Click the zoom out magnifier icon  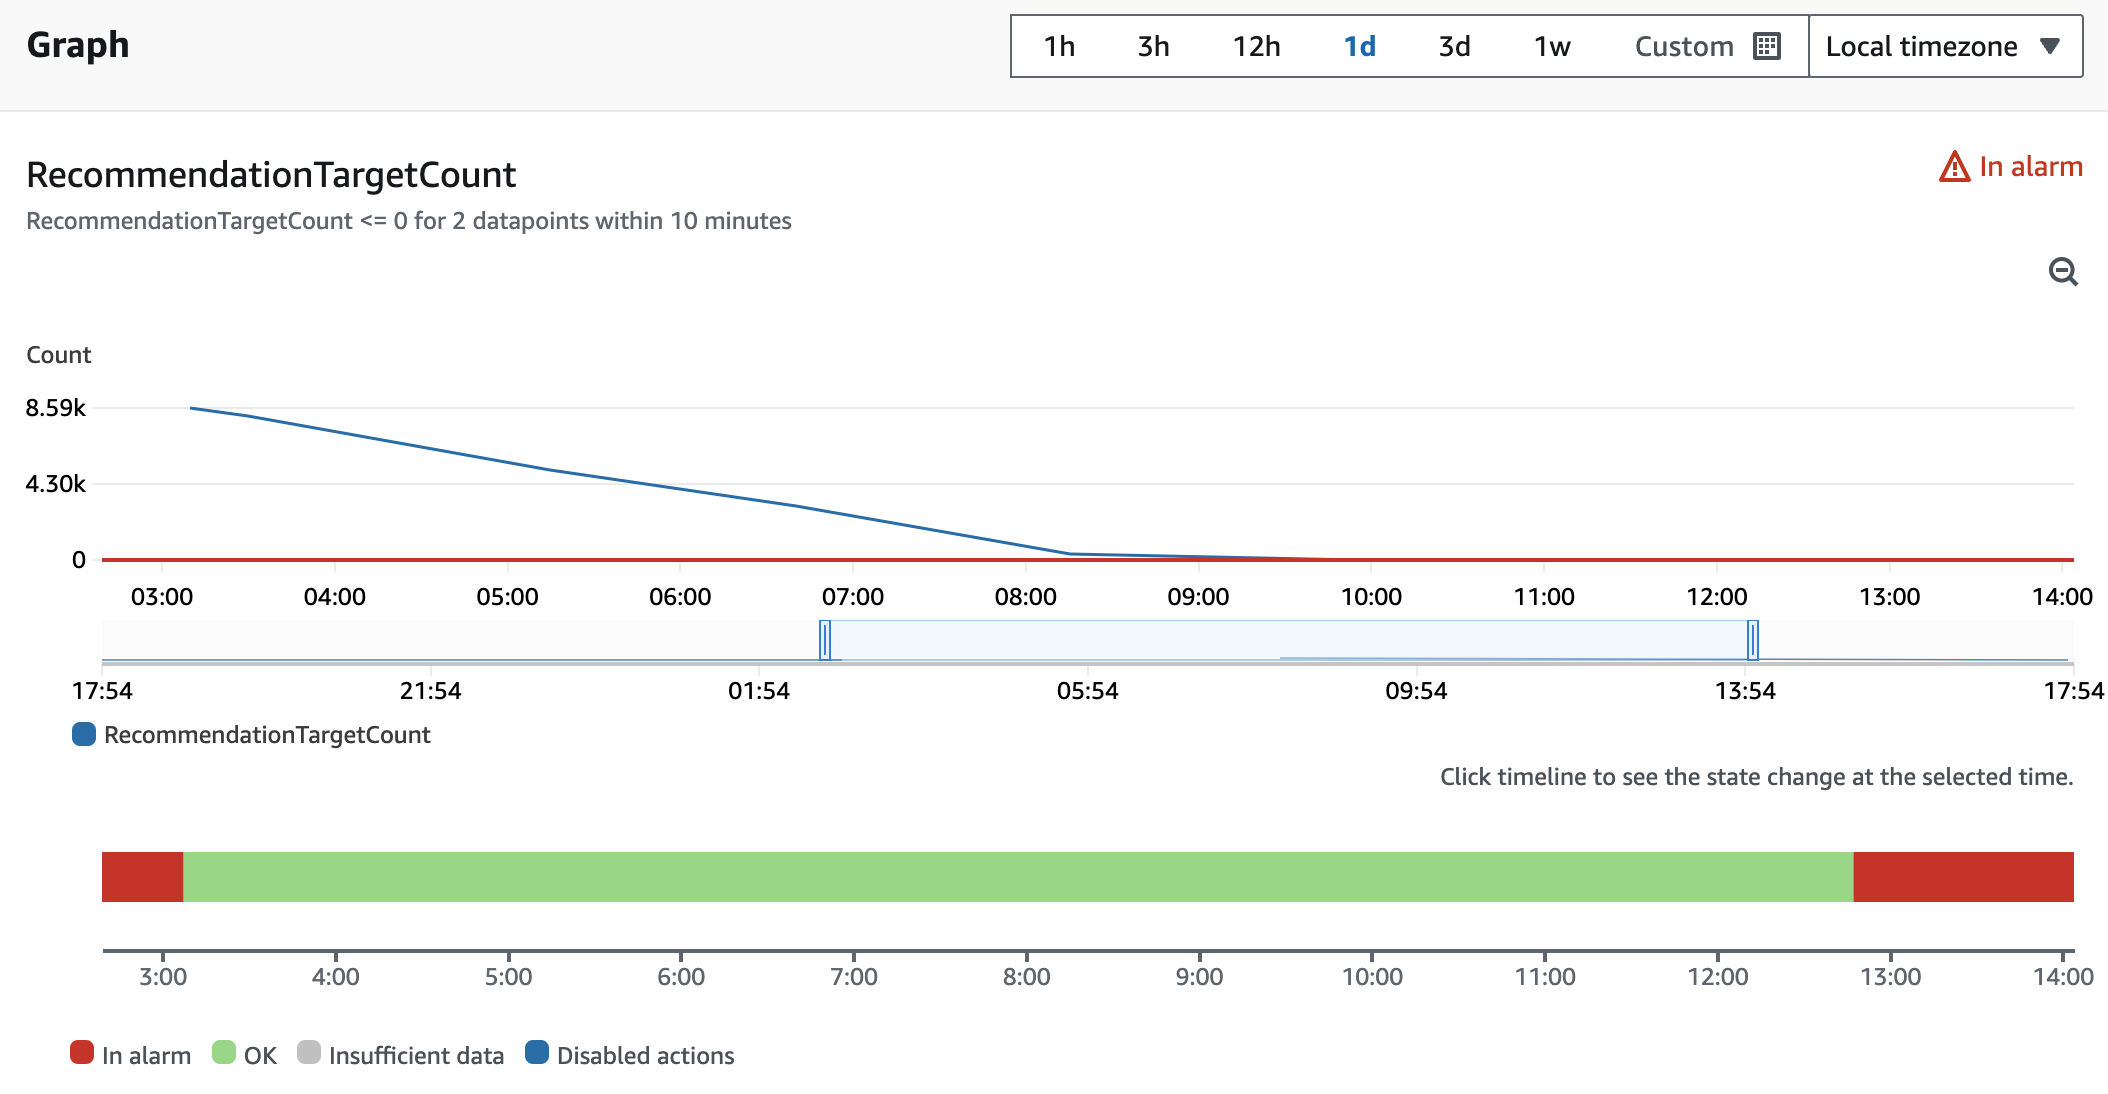[x=2063, y=271]
